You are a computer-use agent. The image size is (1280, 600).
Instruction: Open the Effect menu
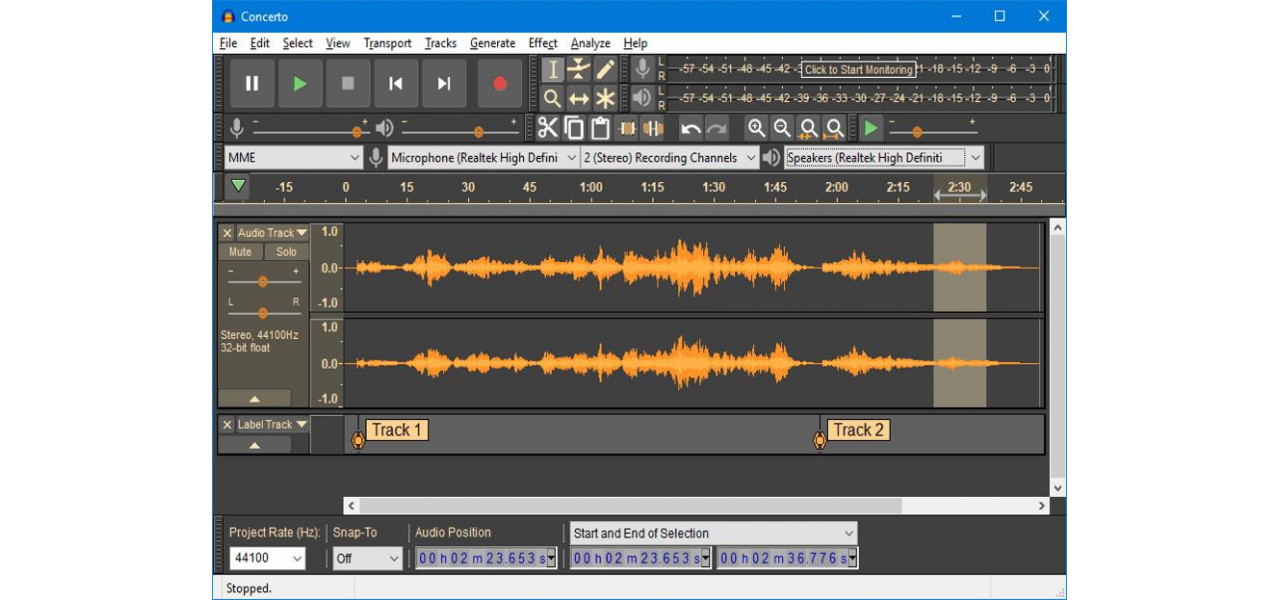tap(543, 43)
